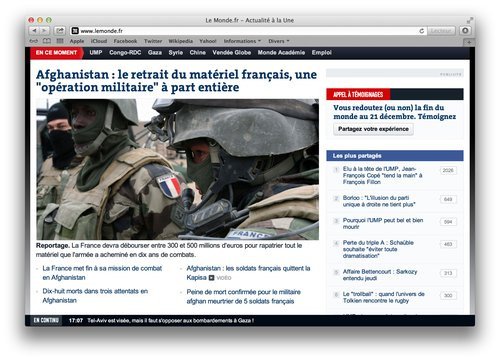The height and width of the screenshot is (361, 500).
Task: Click the Reportage article summary text
Action: click(x=169, y=250)
